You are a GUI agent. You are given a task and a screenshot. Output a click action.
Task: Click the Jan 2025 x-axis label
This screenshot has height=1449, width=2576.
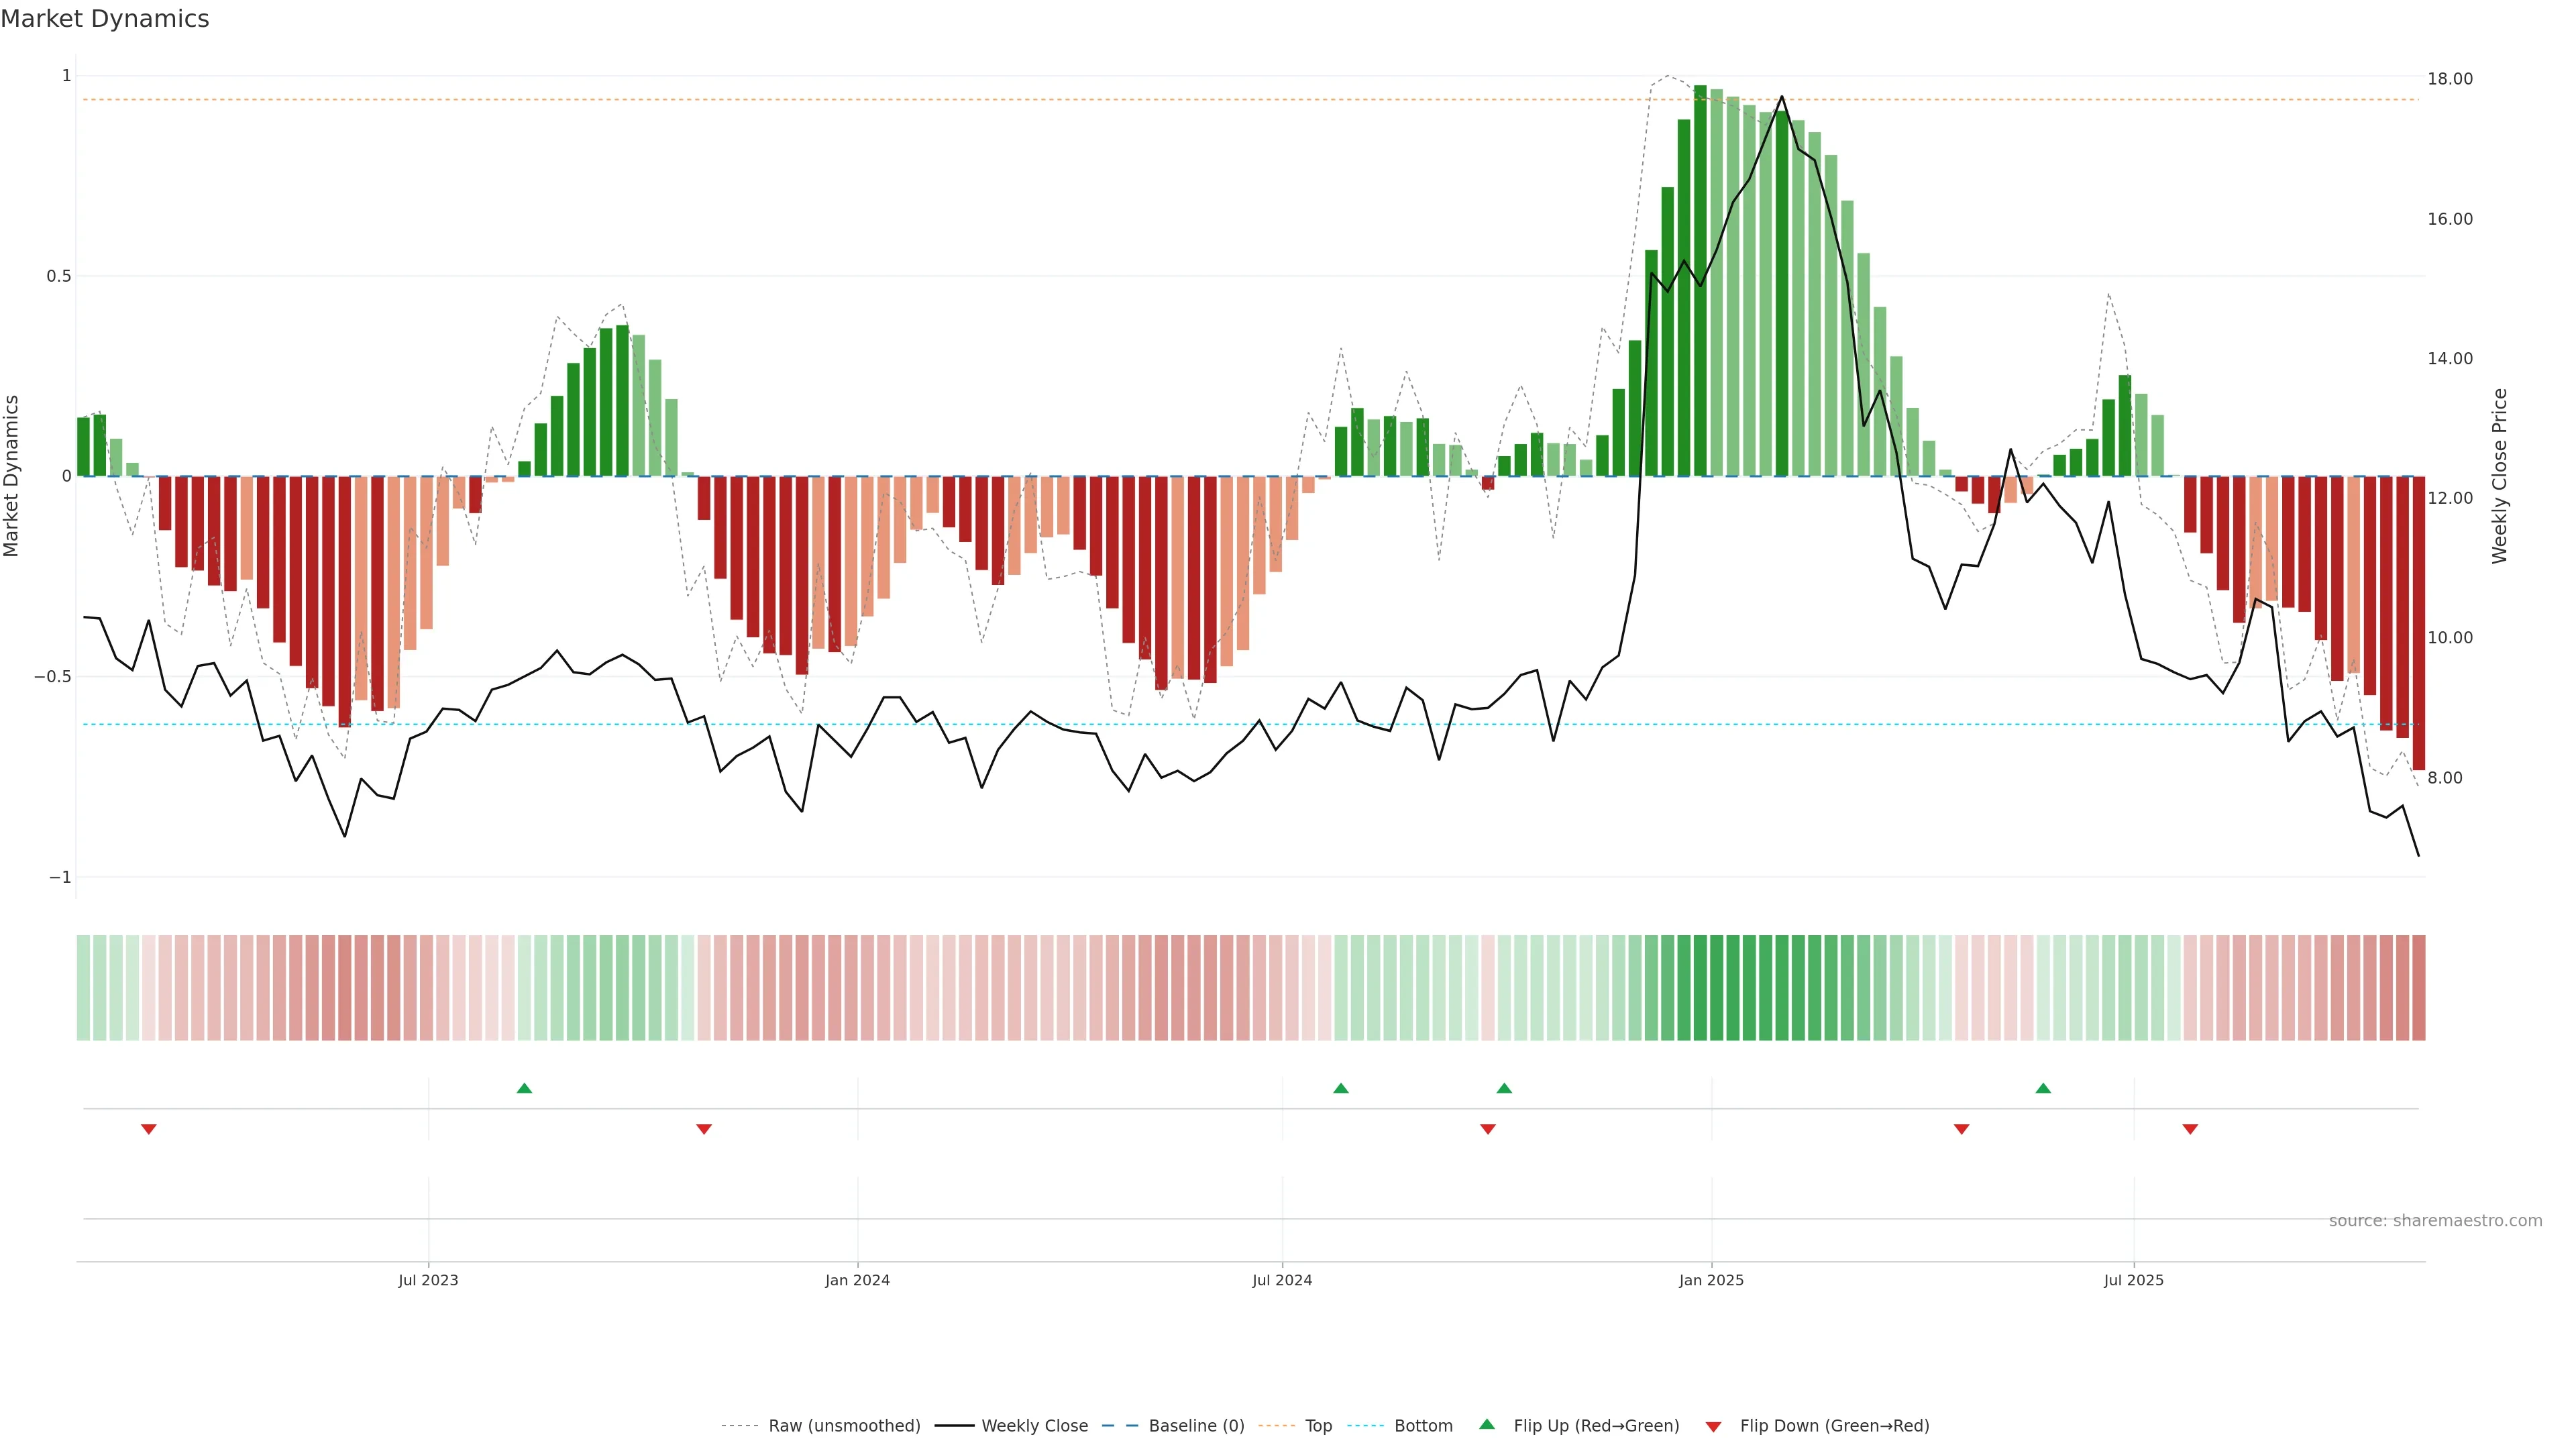(1711, 1280)
